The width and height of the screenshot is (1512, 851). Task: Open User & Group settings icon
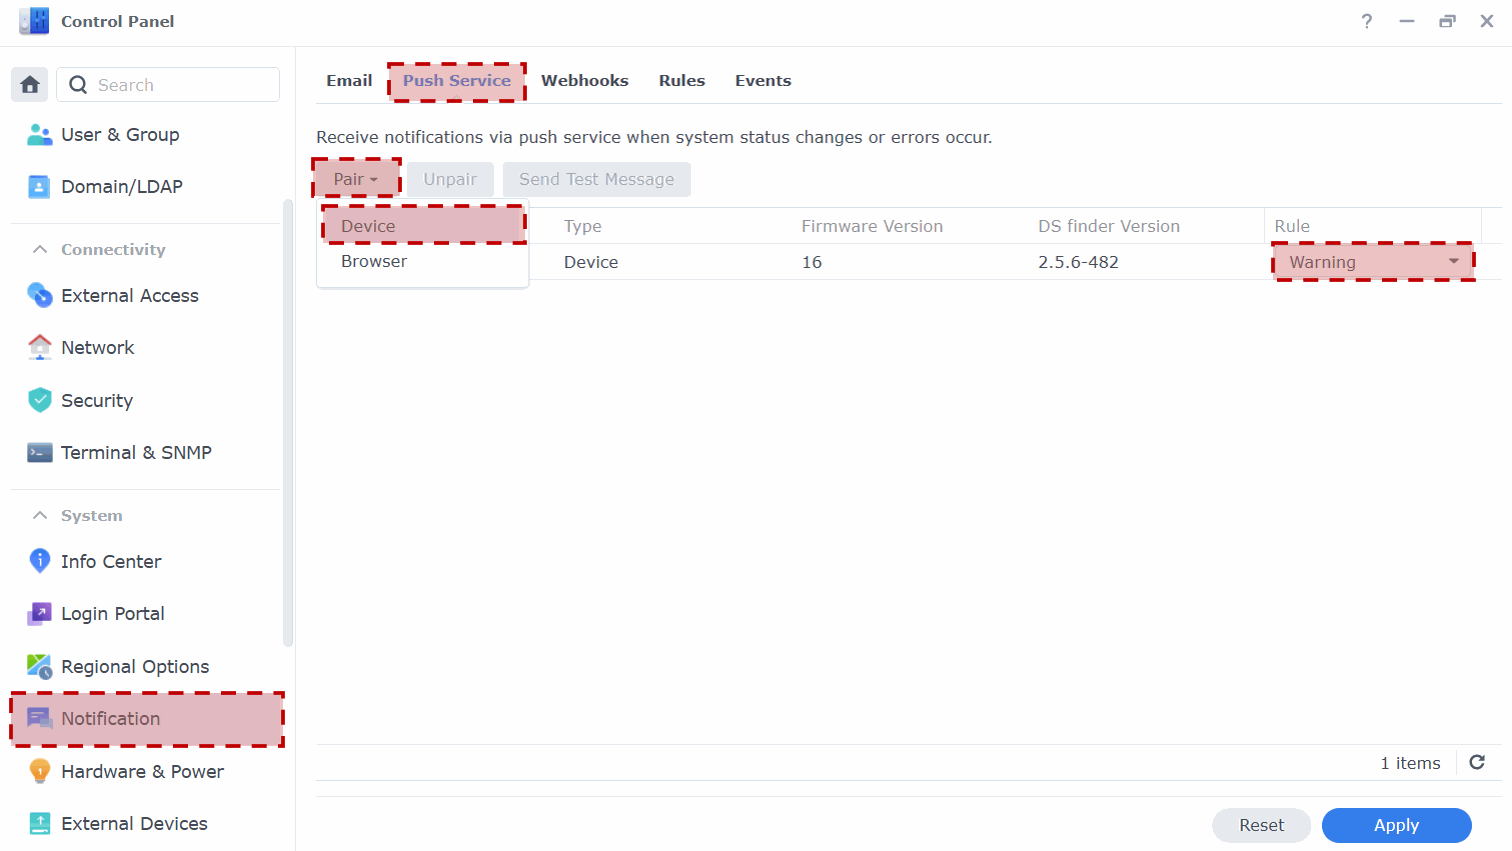pyautogui.click(x=39, y=135)
